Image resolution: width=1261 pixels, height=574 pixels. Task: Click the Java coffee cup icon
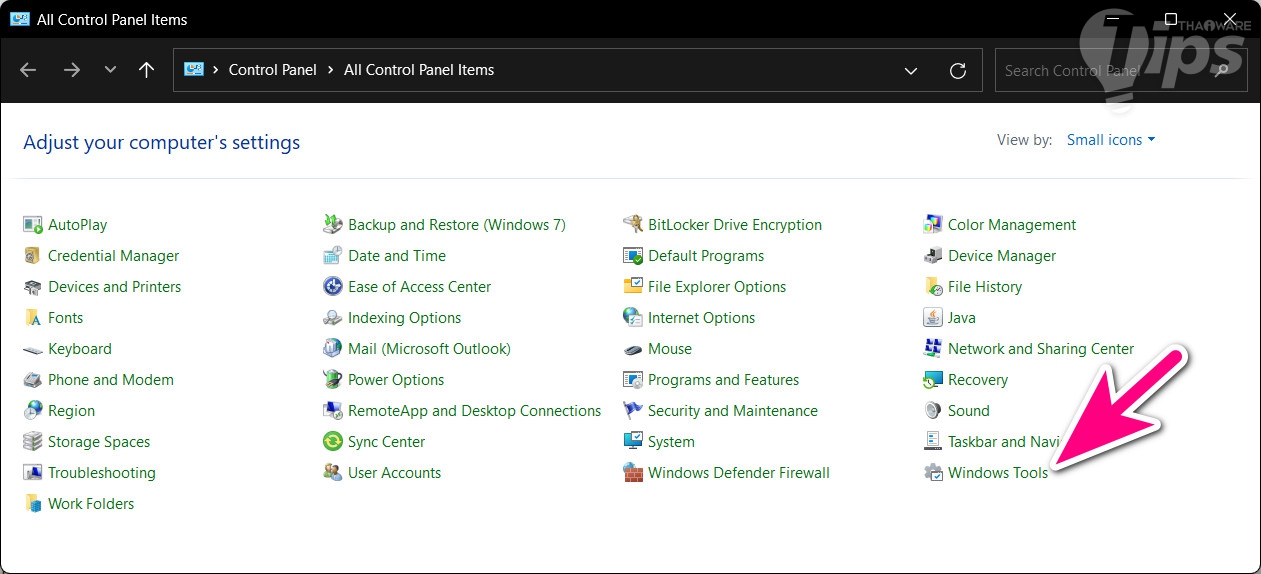tap(932, 318)
